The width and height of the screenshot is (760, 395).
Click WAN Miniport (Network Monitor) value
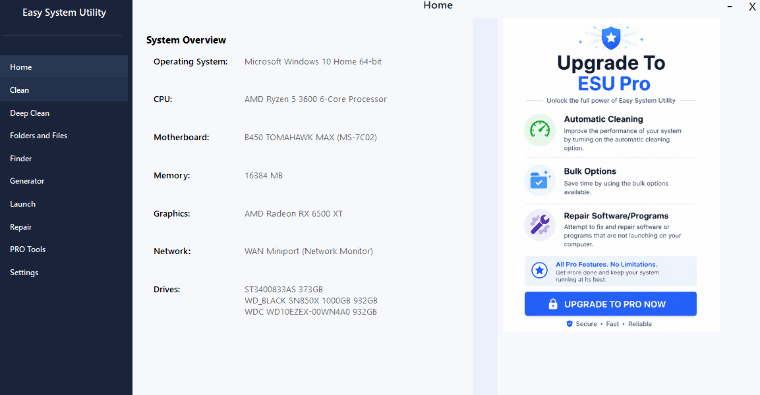[309, 251]
